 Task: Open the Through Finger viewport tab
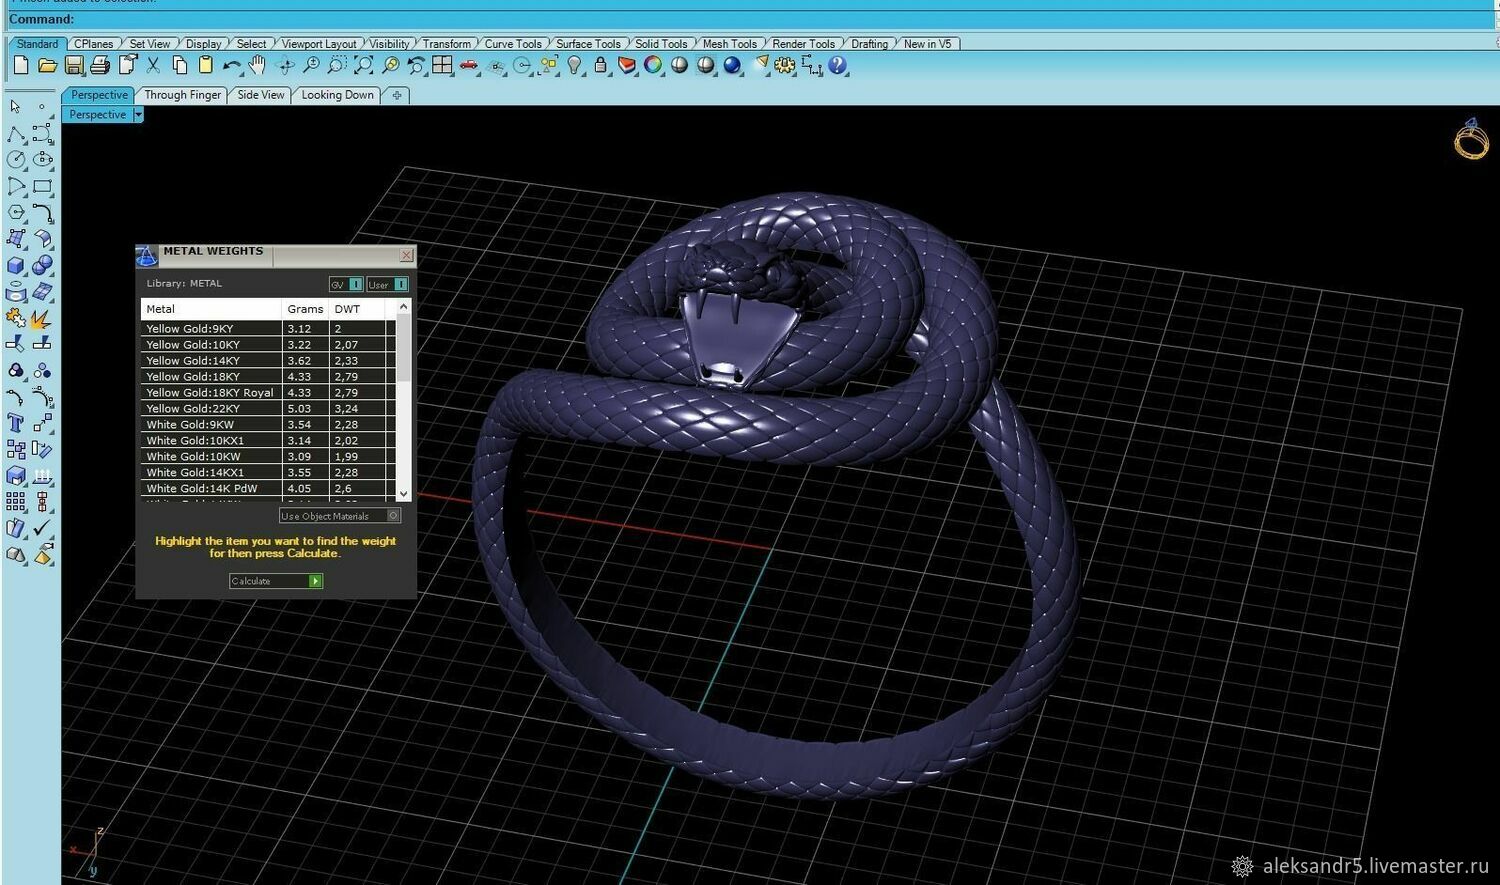pyautogui.click(x=182, y=95)
